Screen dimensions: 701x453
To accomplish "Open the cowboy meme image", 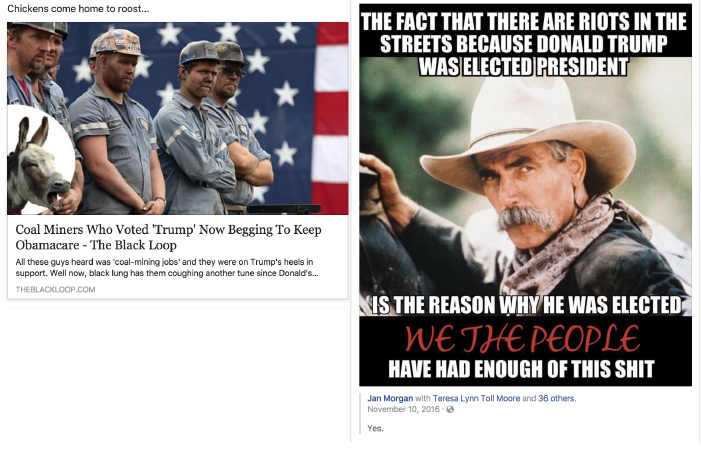I will 525,195.
